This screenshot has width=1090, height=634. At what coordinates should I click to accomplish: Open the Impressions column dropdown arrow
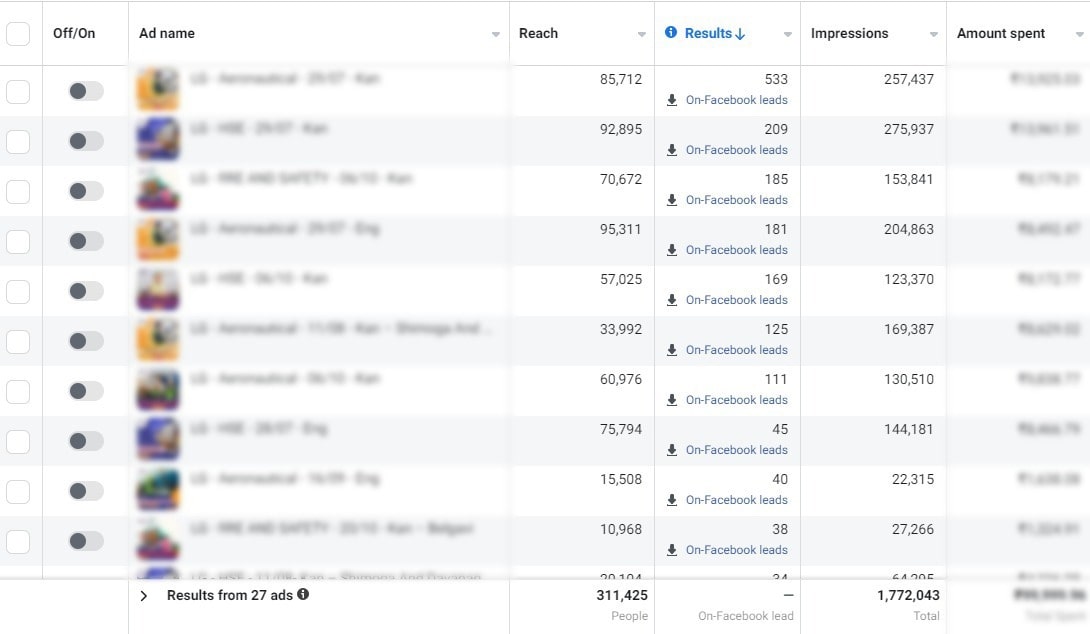point(933,35)
